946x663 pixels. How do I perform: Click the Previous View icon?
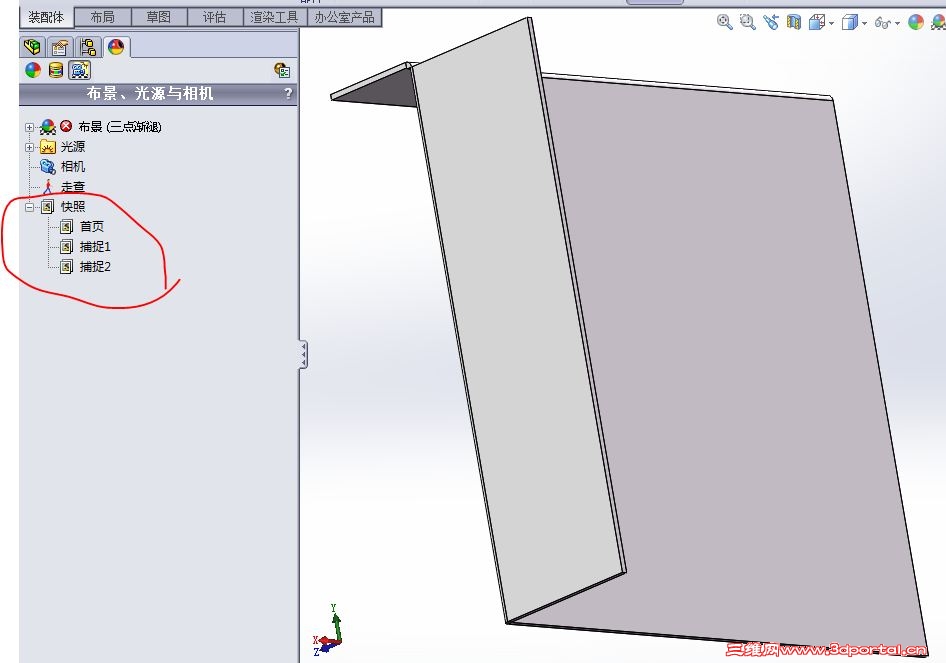pyautogui.click(x=770, y=22)
